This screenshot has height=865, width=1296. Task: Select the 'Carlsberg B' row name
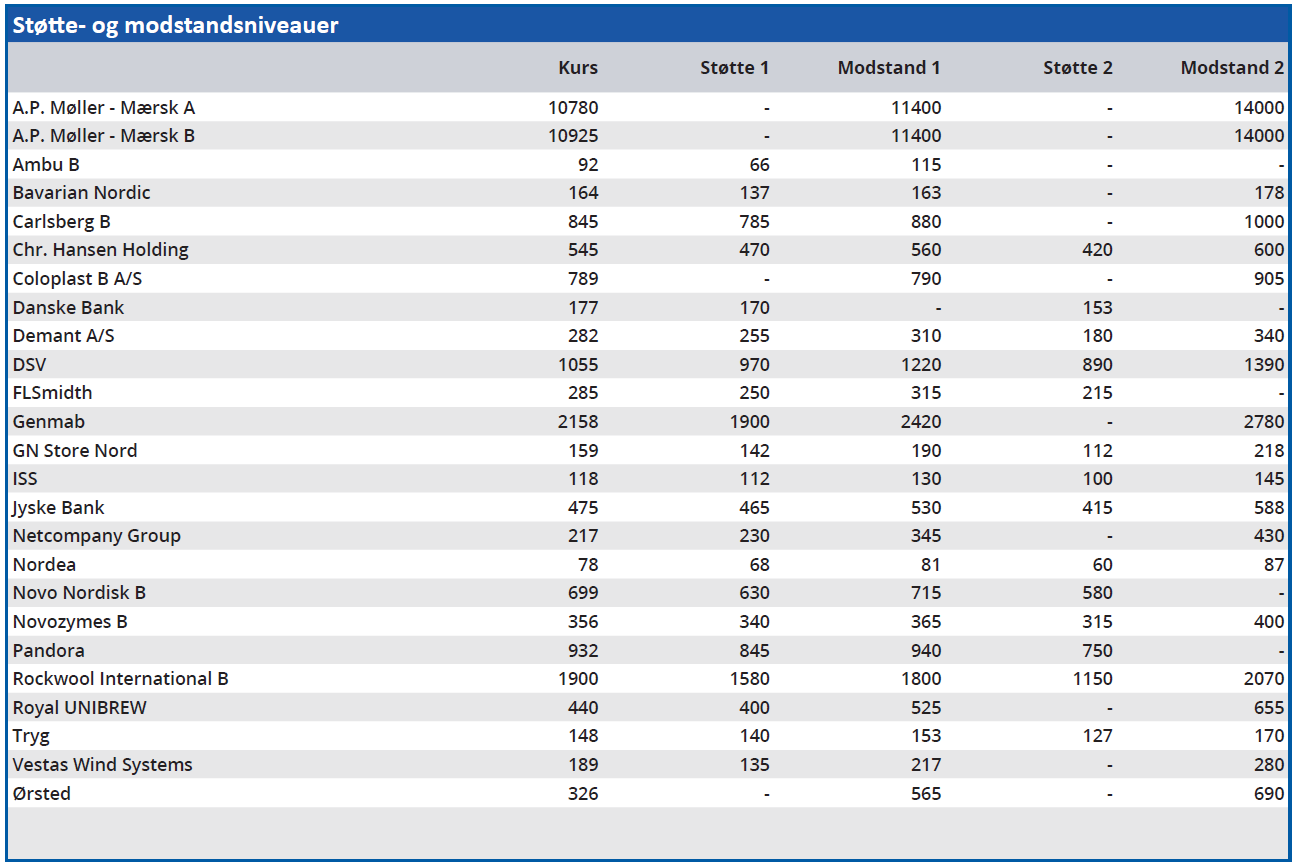pos(62,221)
